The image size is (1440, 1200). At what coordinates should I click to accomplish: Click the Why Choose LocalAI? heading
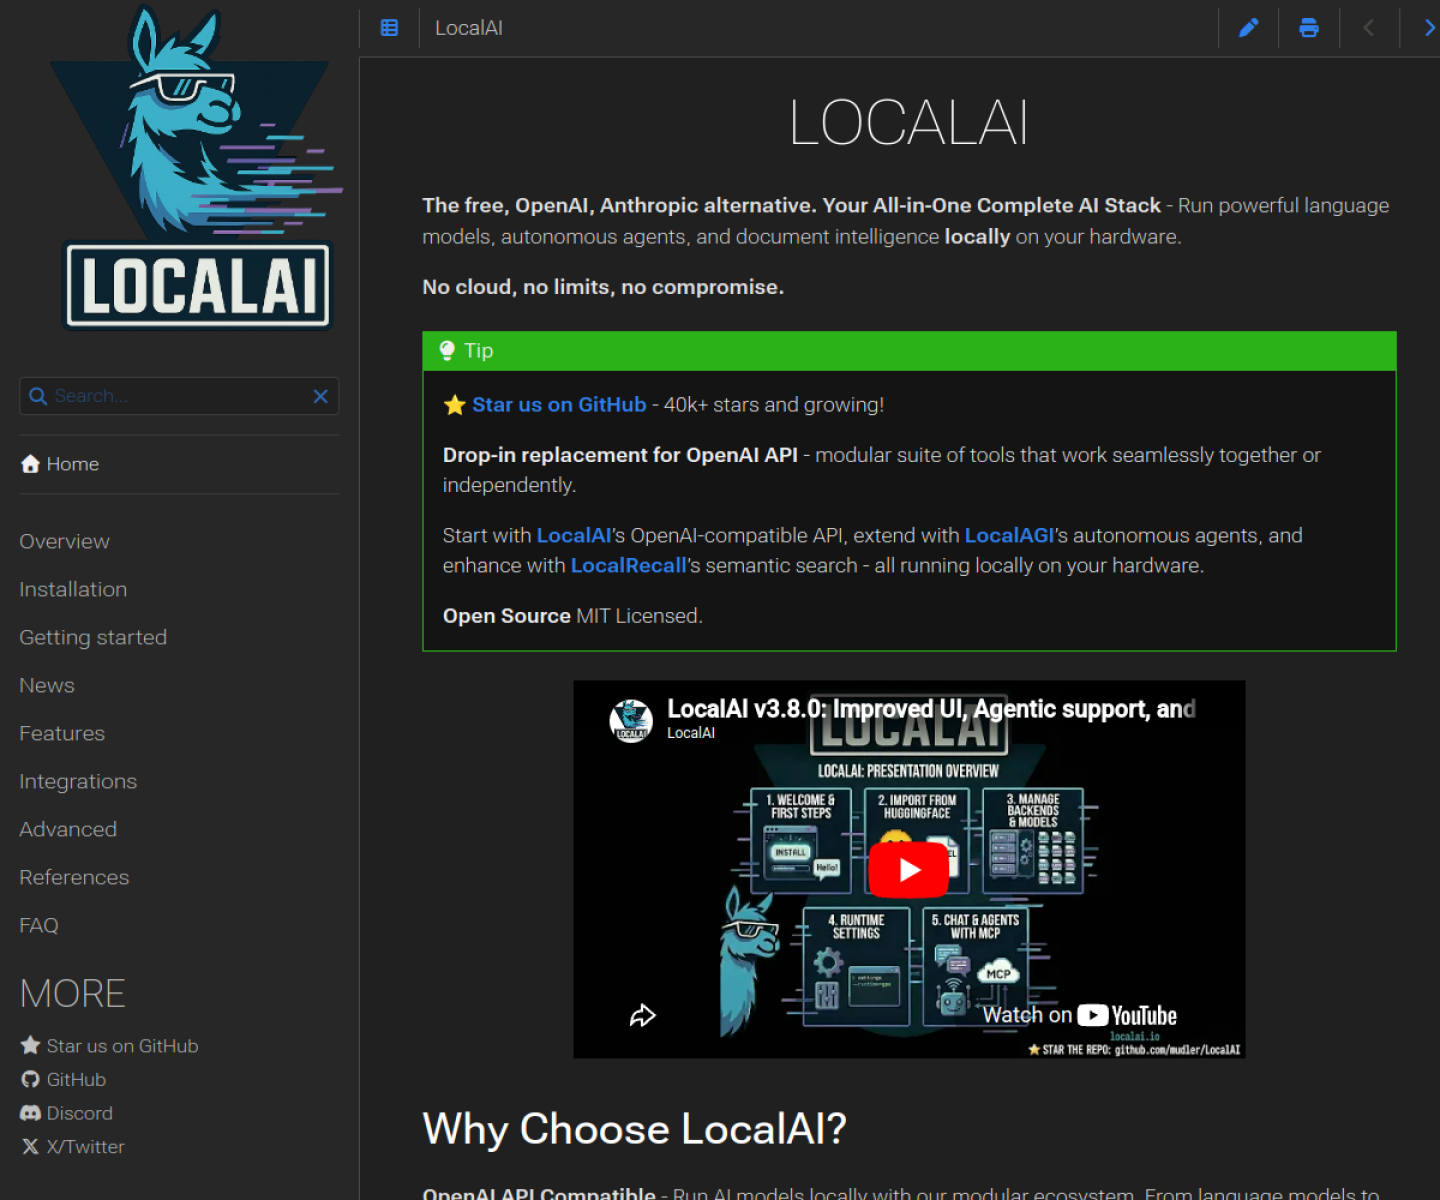click(x=635, y=1129)
